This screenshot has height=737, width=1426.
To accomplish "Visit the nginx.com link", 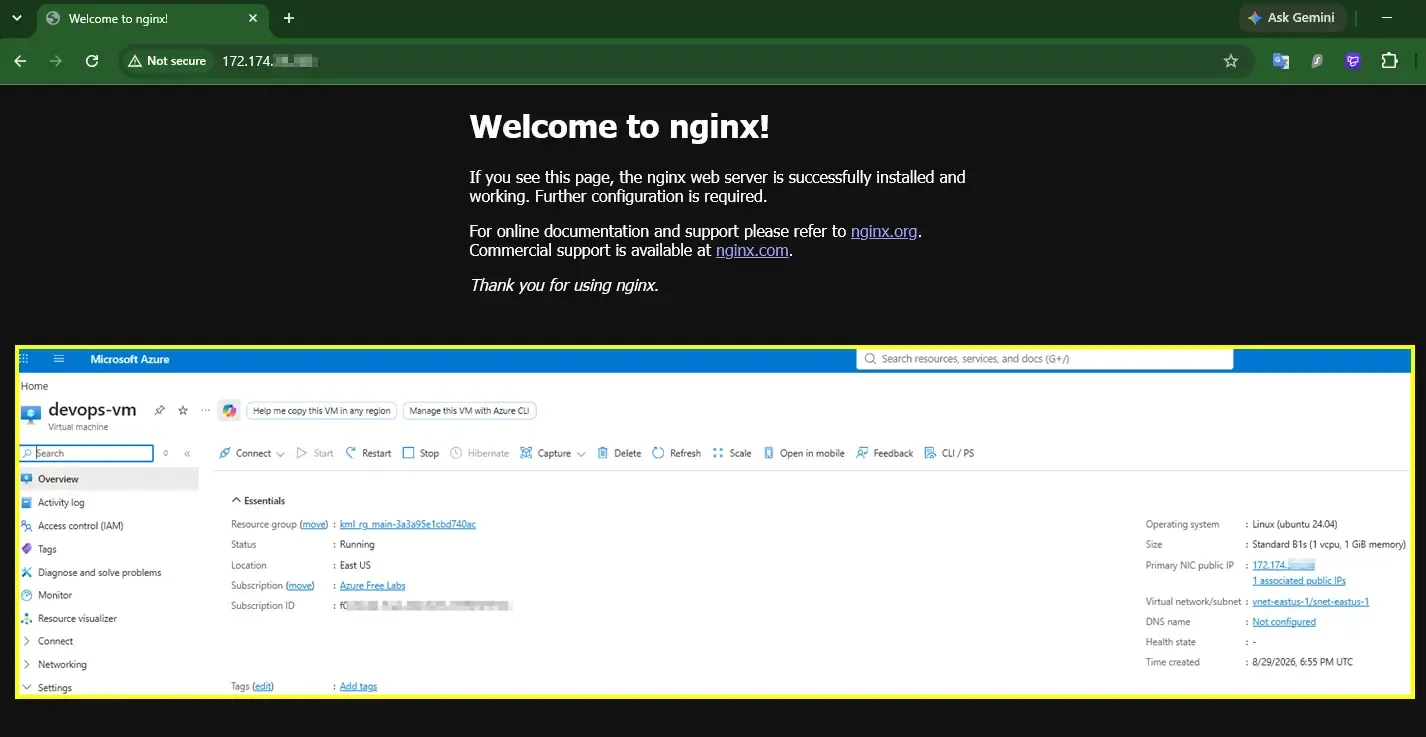I will tap(752, 250).
